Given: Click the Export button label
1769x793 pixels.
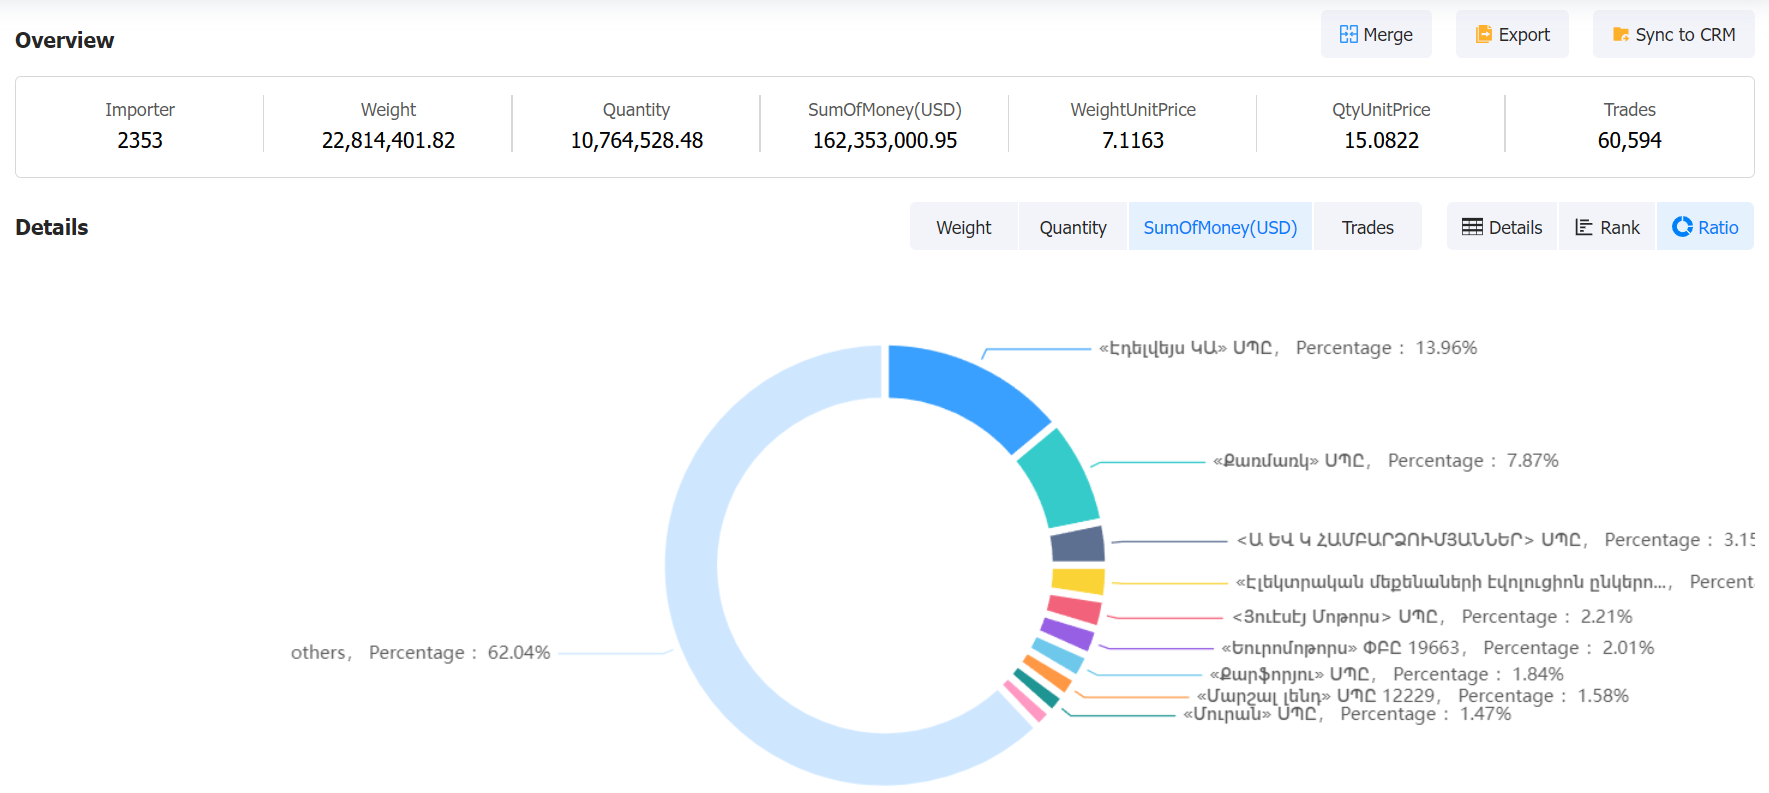Looking at the screenshot, I should (1524, 35).
